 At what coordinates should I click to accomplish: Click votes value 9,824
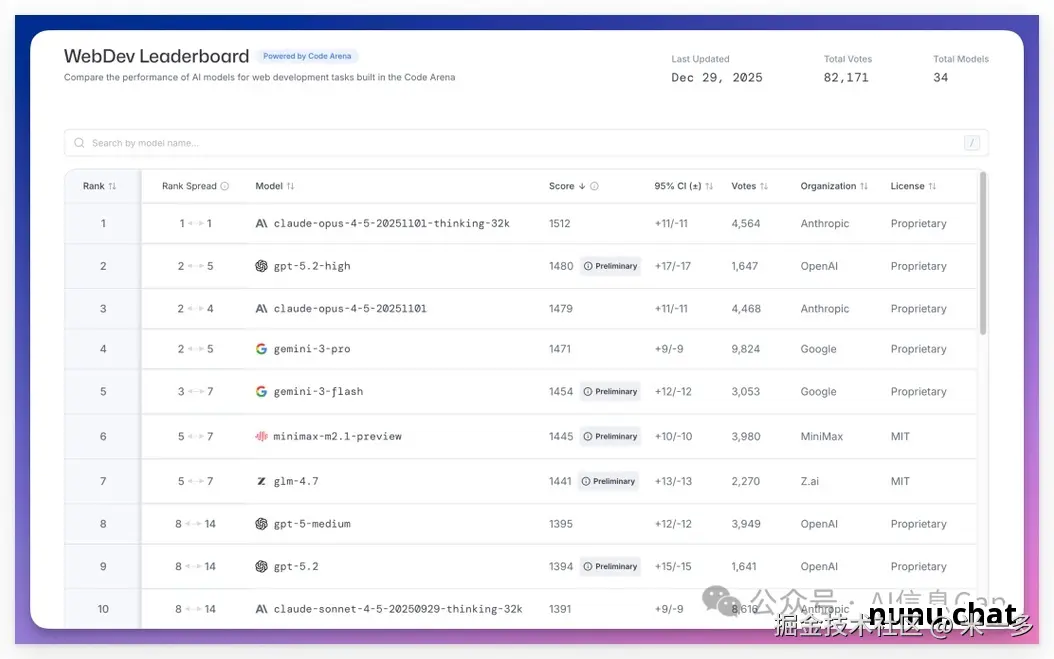pos(745,348)
